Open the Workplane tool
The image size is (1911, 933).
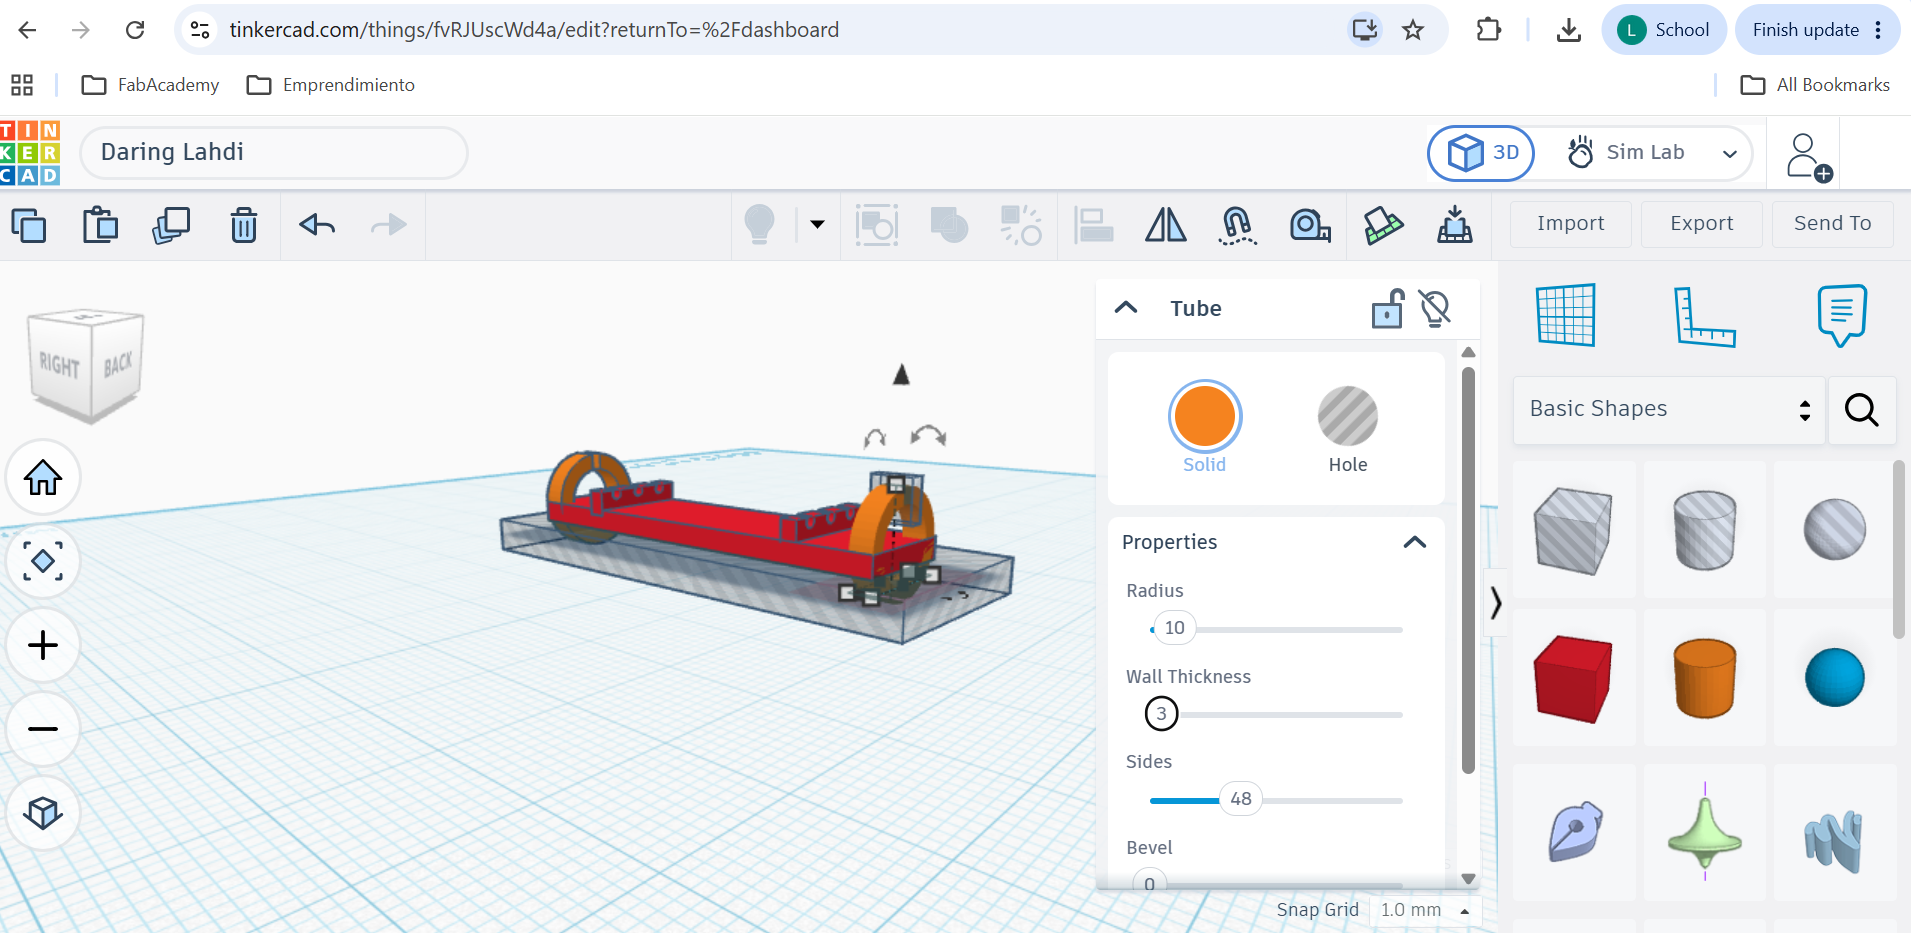[x=1566, y=315]
